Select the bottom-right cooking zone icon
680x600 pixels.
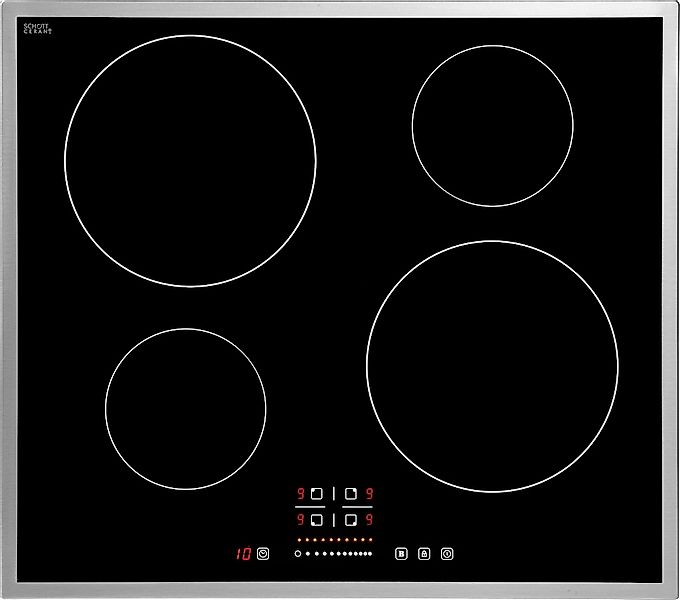tap(351, 519)
